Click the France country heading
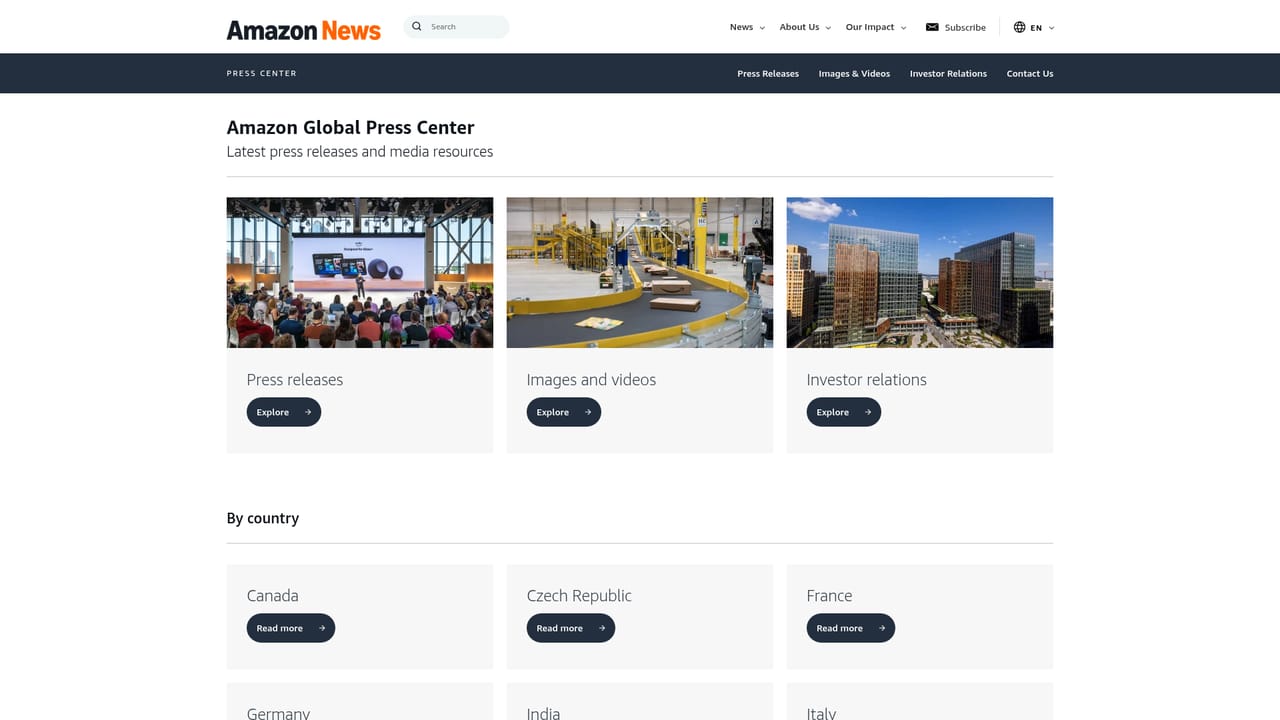The image size is (1280, 720). [x=830, y=596]
